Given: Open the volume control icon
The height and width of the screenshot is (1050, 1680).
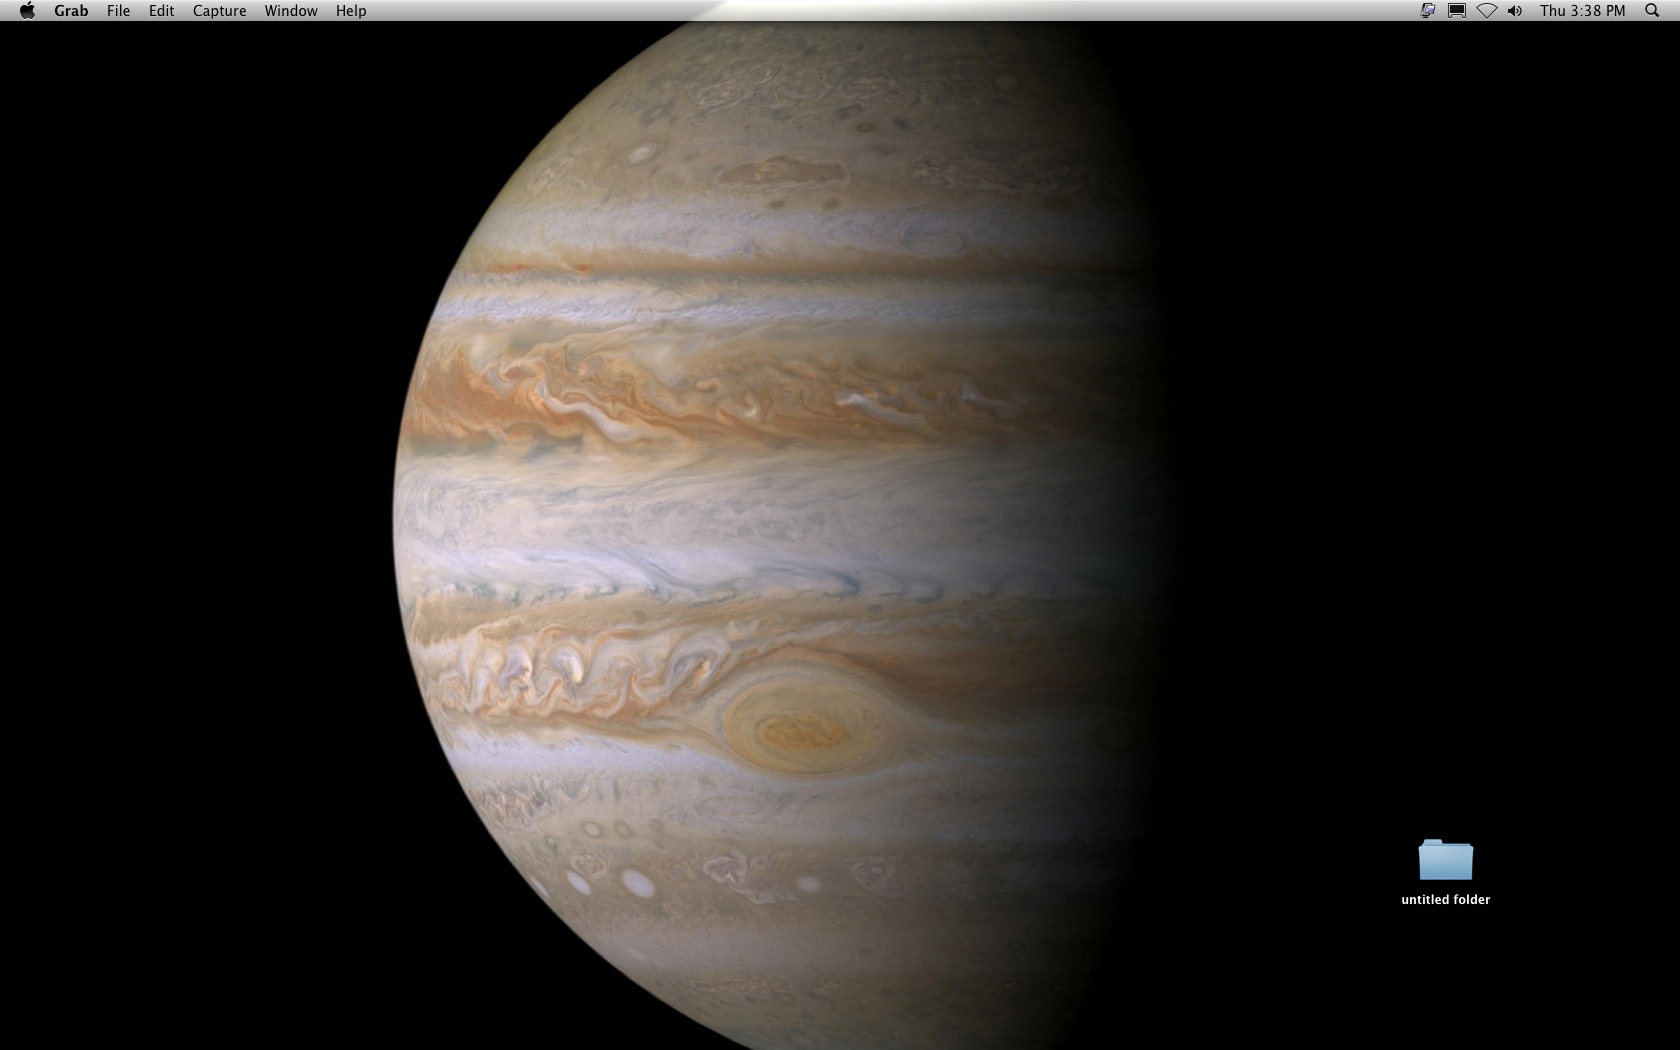Looking at the screenshot, I should tap(1515, 11).
